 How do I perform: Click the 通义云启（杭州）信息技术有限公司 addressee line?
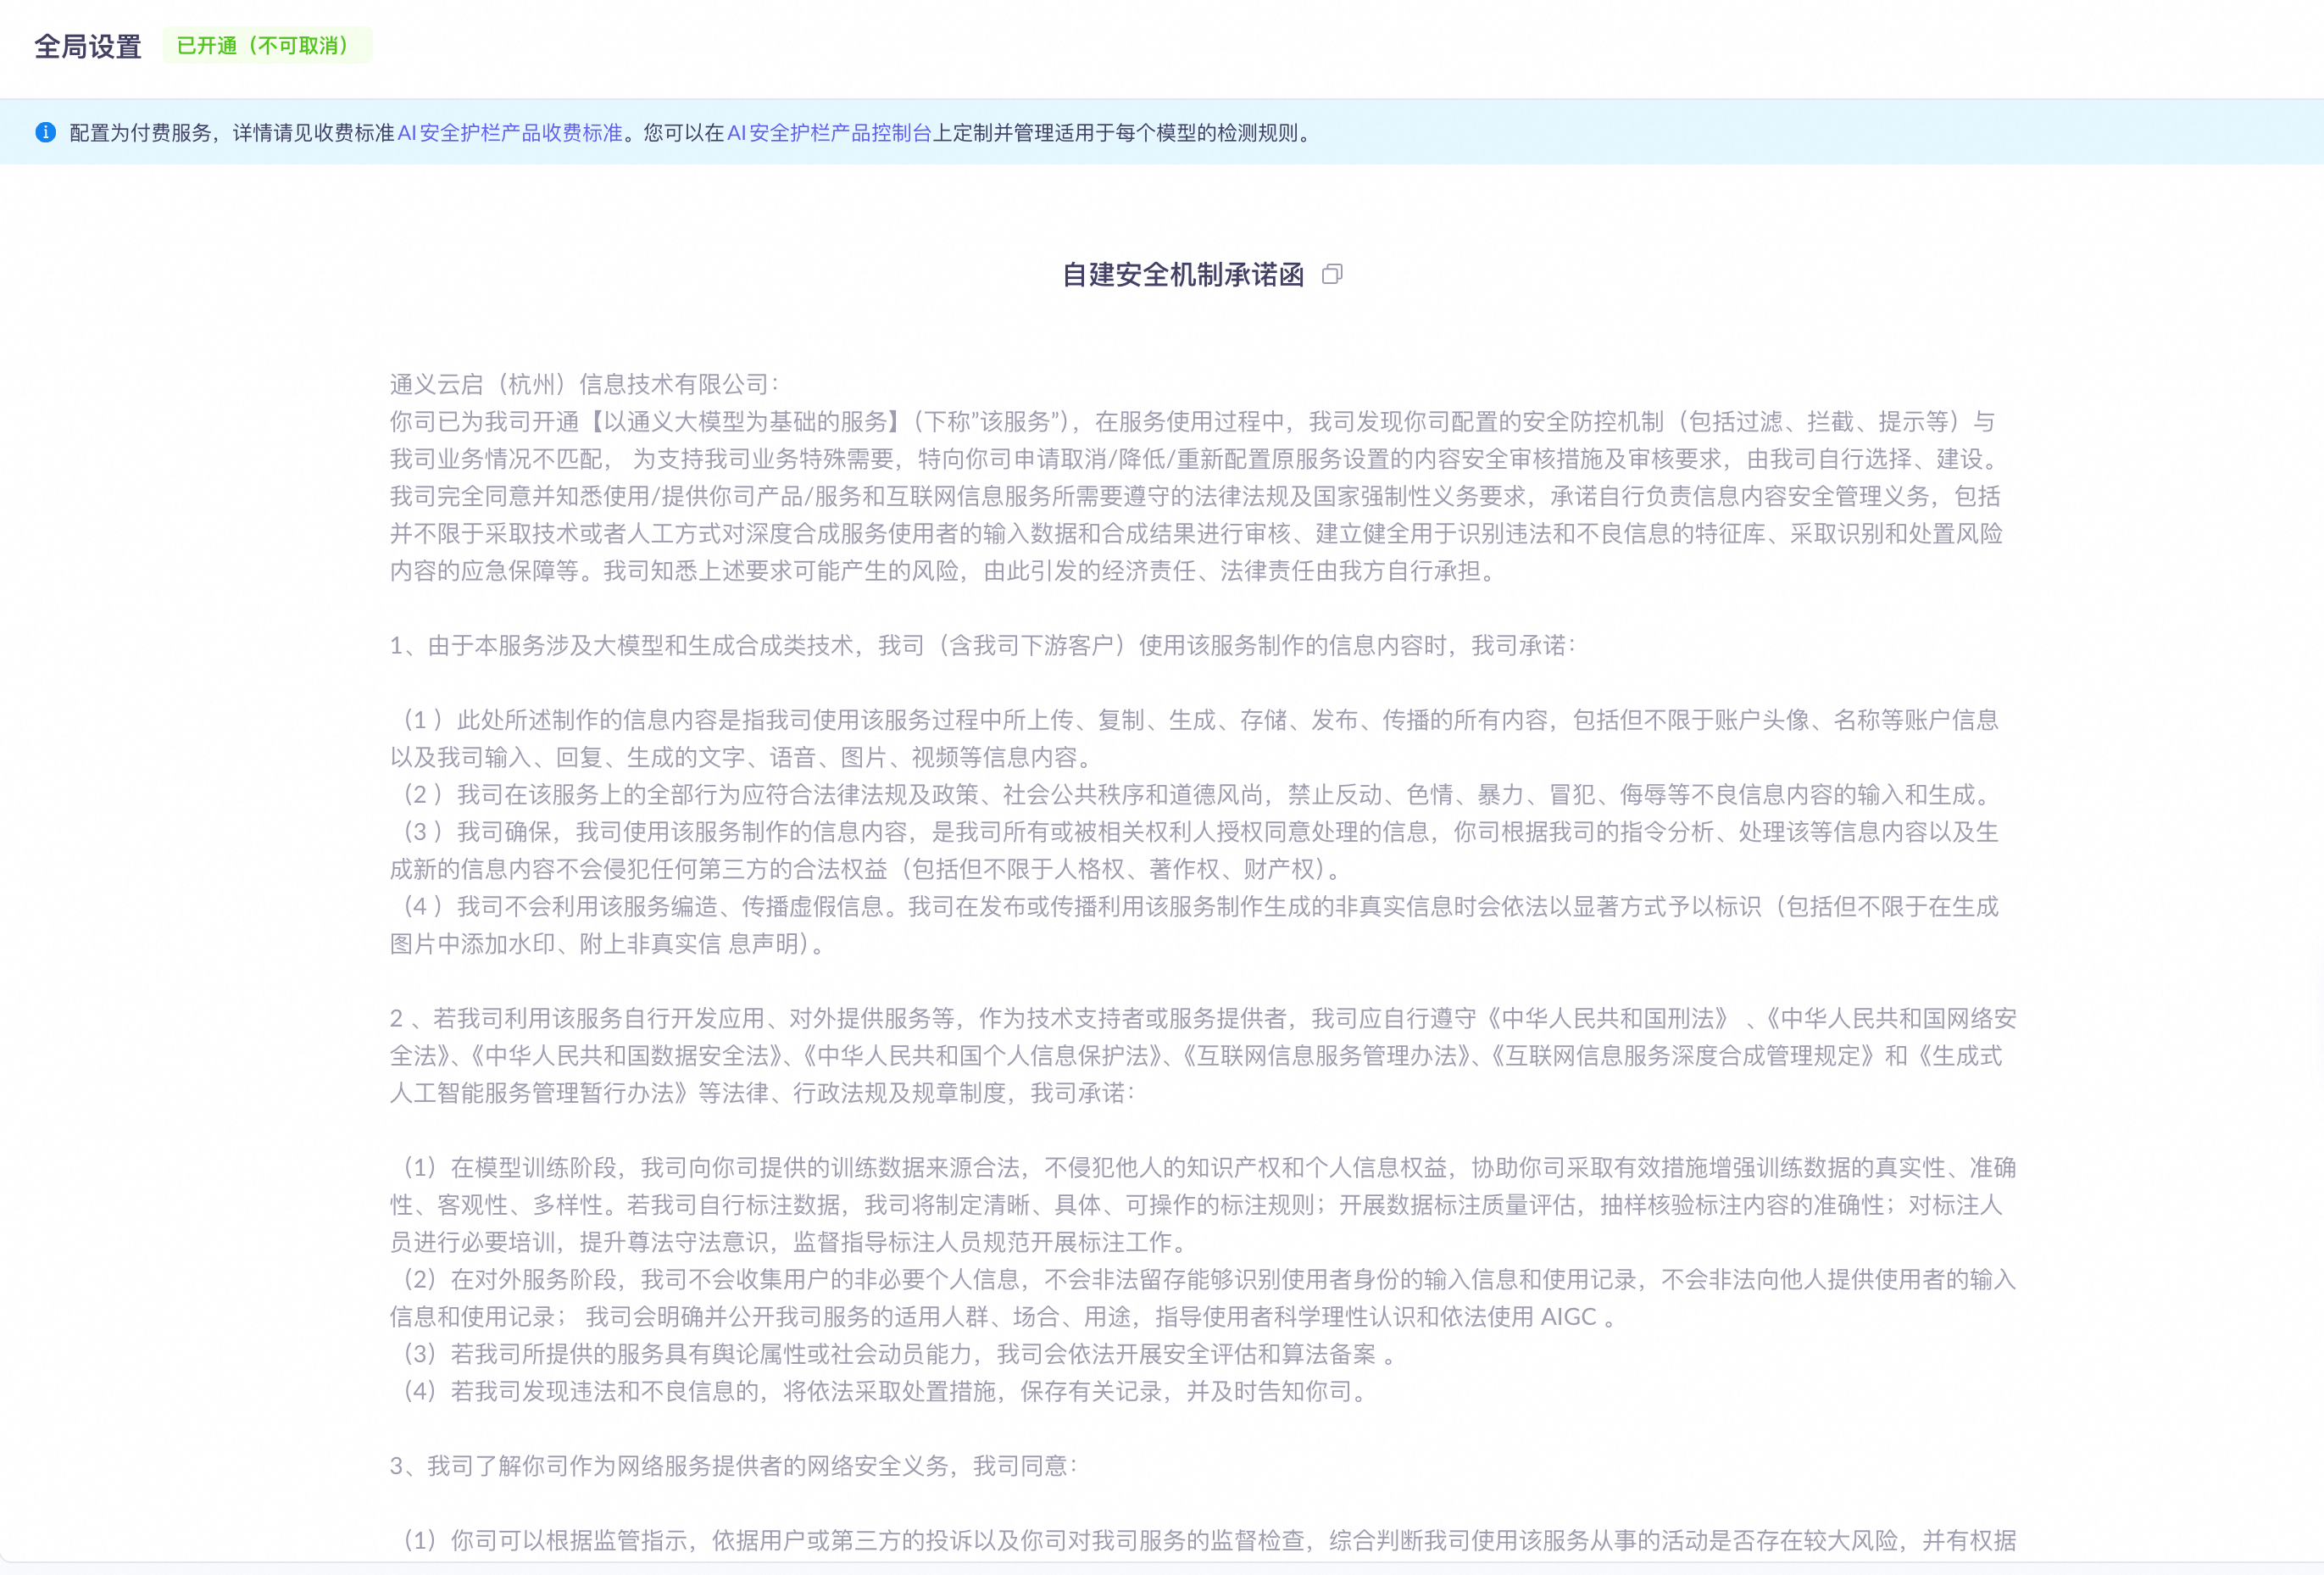(x=584, y=384)
